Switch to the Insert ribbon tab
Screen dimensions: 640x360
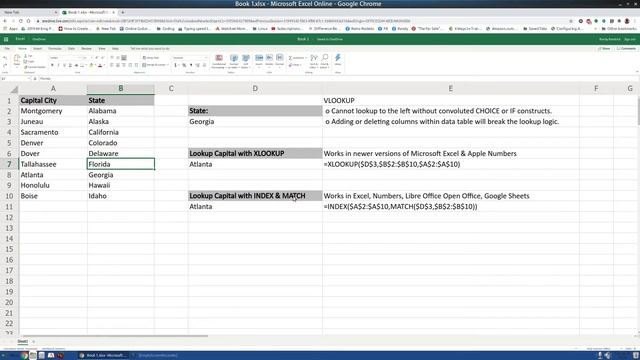(x=38, y=49)
